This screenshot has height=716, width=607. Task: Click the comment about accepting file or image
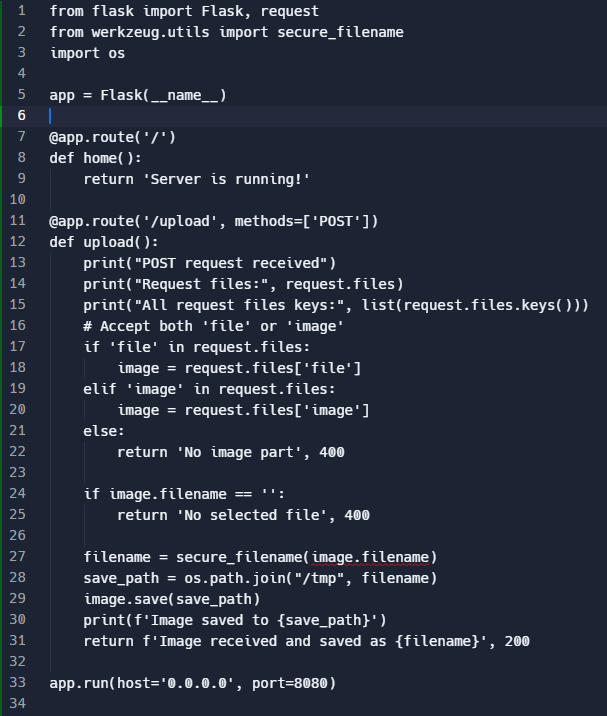(x=214, y=326)
